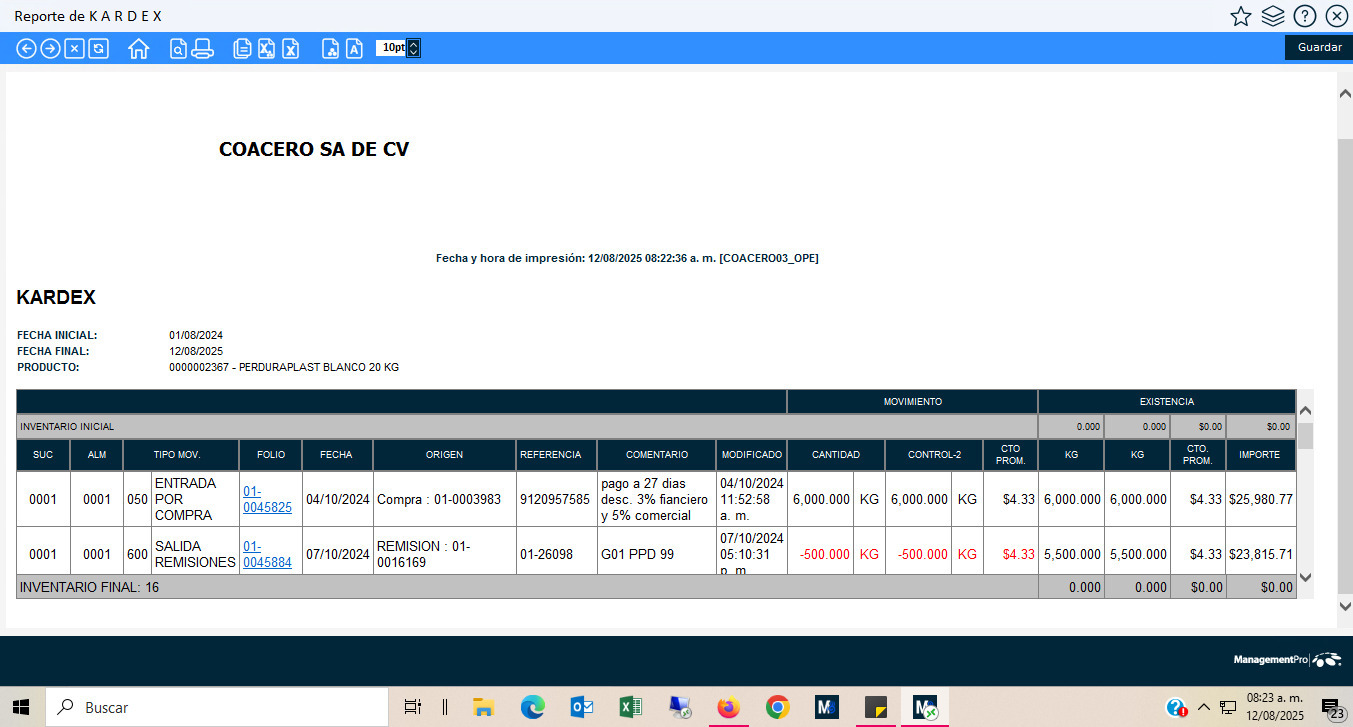This screenshot has width=1353, height=727.
Task: Open Sticky Notes from taskbar
Action: (x=876, y=707)
